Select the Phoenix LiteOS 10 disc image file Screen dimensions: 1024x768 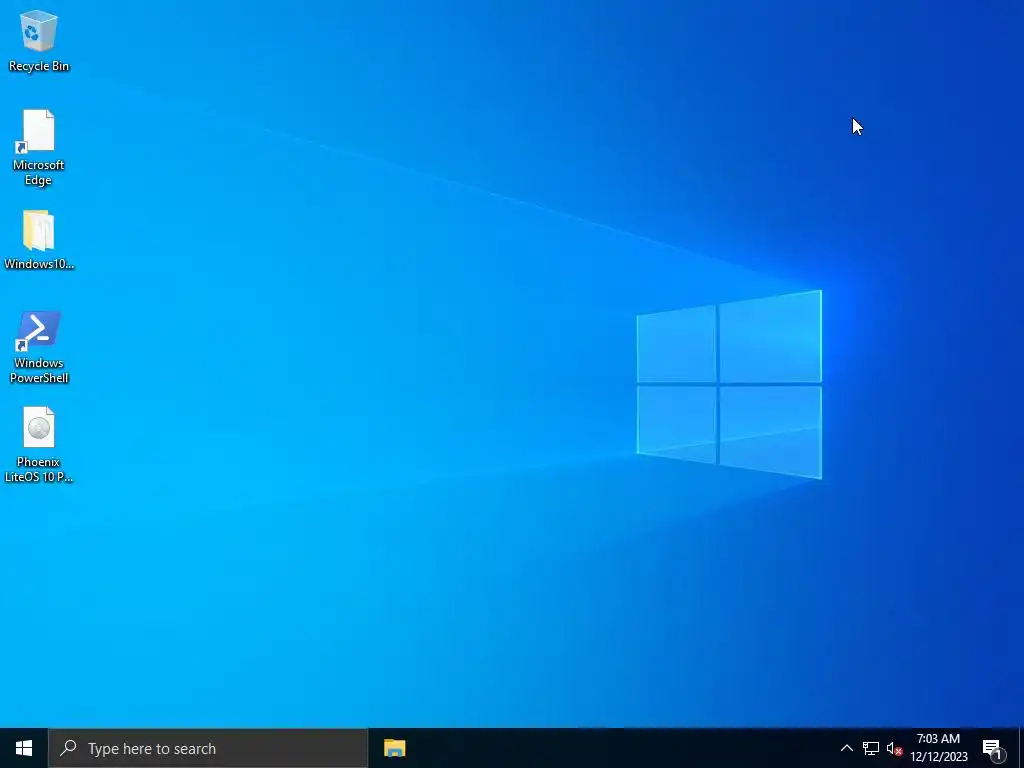click(x=39, y=445)
